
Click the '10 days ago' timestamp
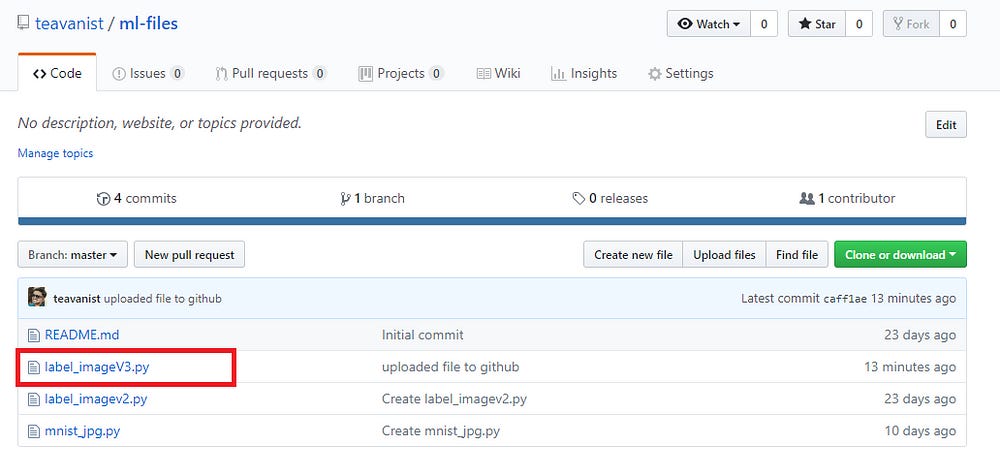920,431
